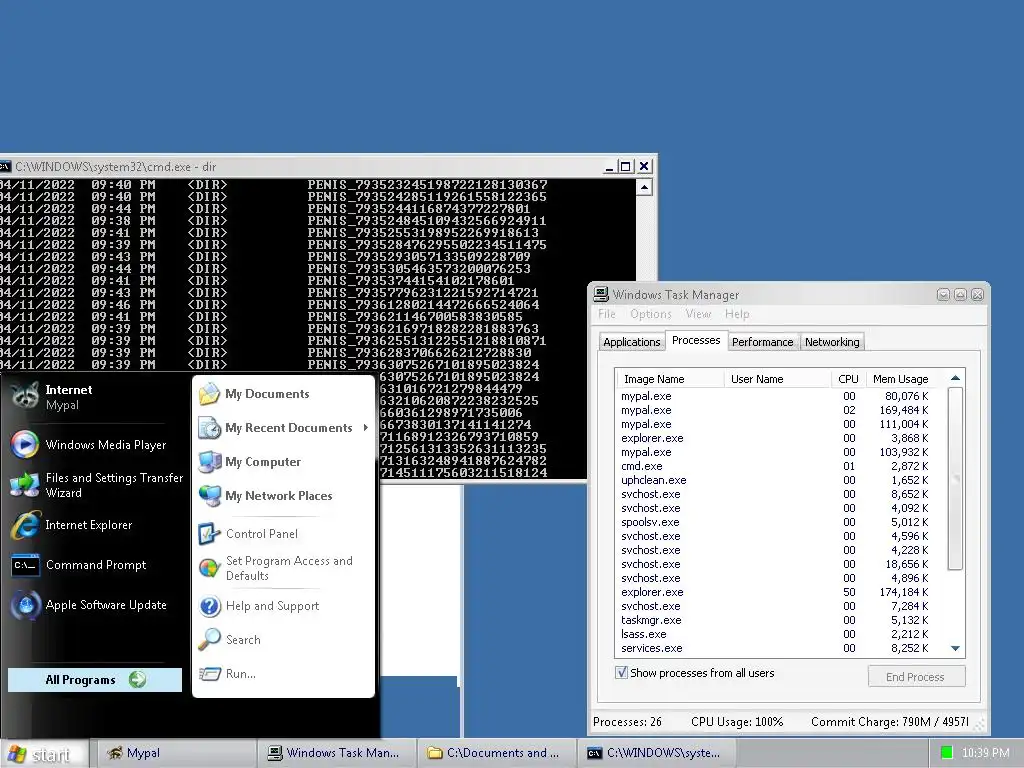The width and height of the screenshot is (1024, 768).
Task: Select svchost.exe row using 18,656 K
Action: pos(780,564)
